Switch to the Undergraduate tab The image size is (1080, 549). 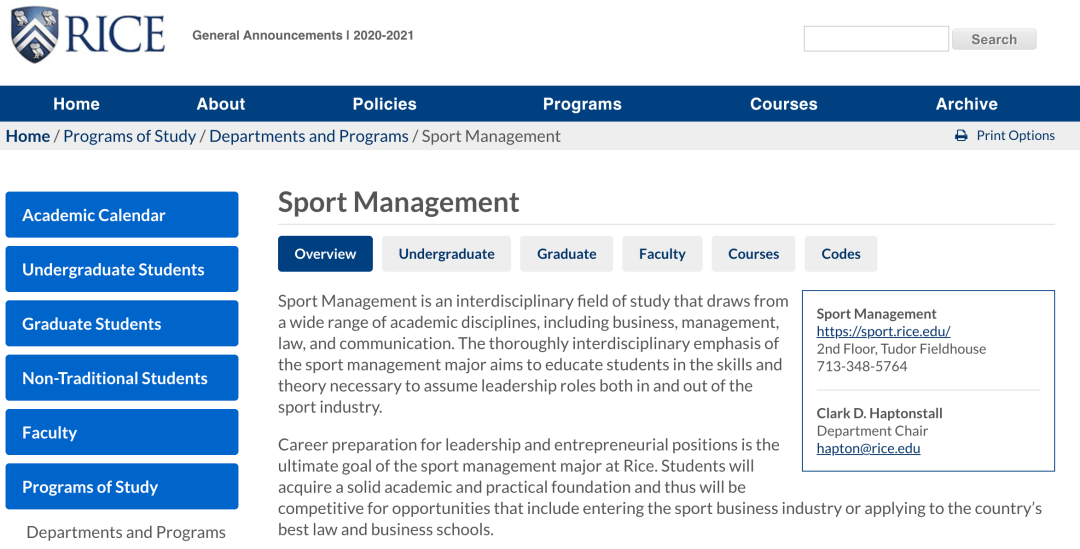[x=446, y=254]
